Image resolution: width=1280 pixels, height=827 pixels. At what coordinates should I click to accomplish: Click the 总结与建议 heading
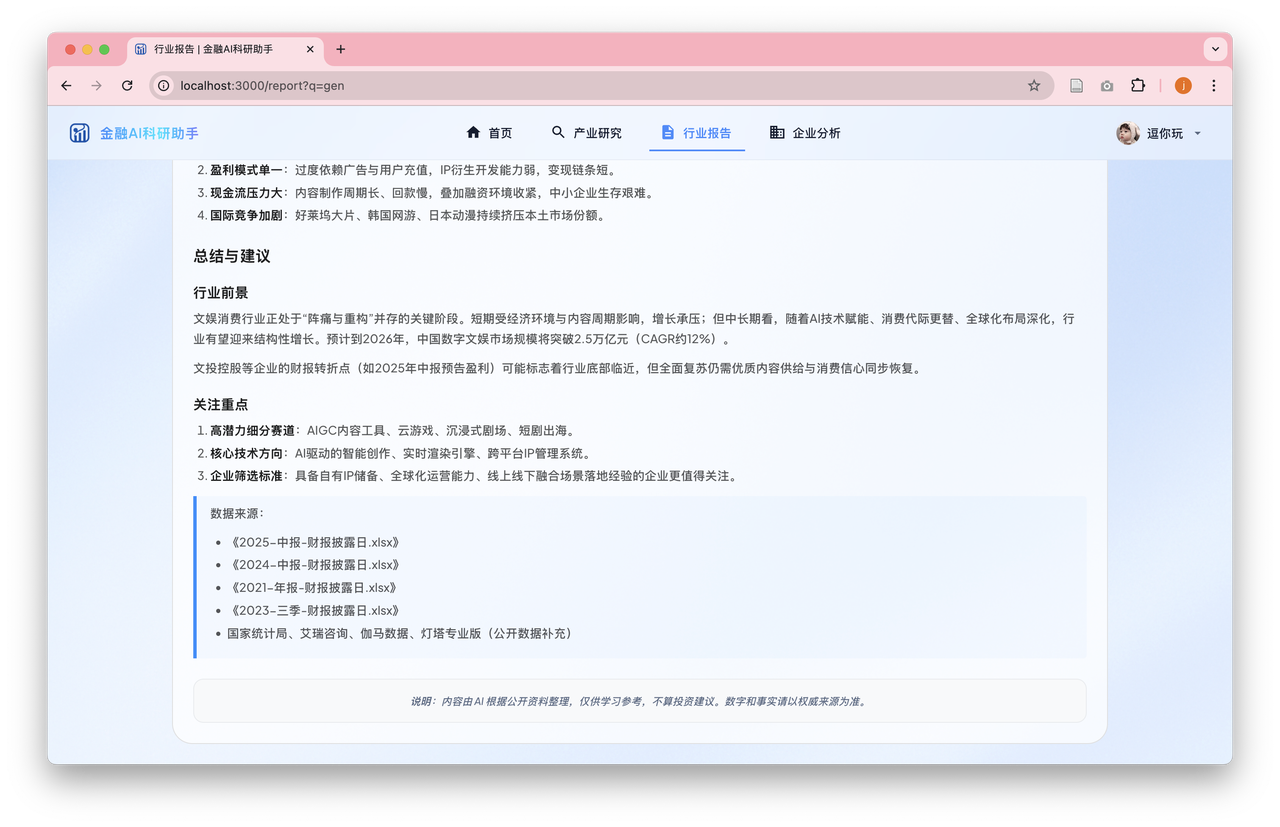(x=232, y=257)
